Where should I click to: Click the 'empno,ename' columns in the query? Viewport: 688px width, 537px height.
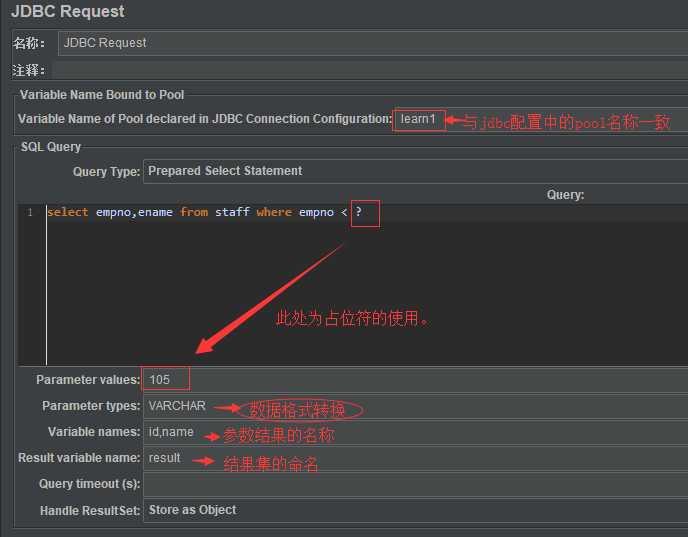point(134,212)
